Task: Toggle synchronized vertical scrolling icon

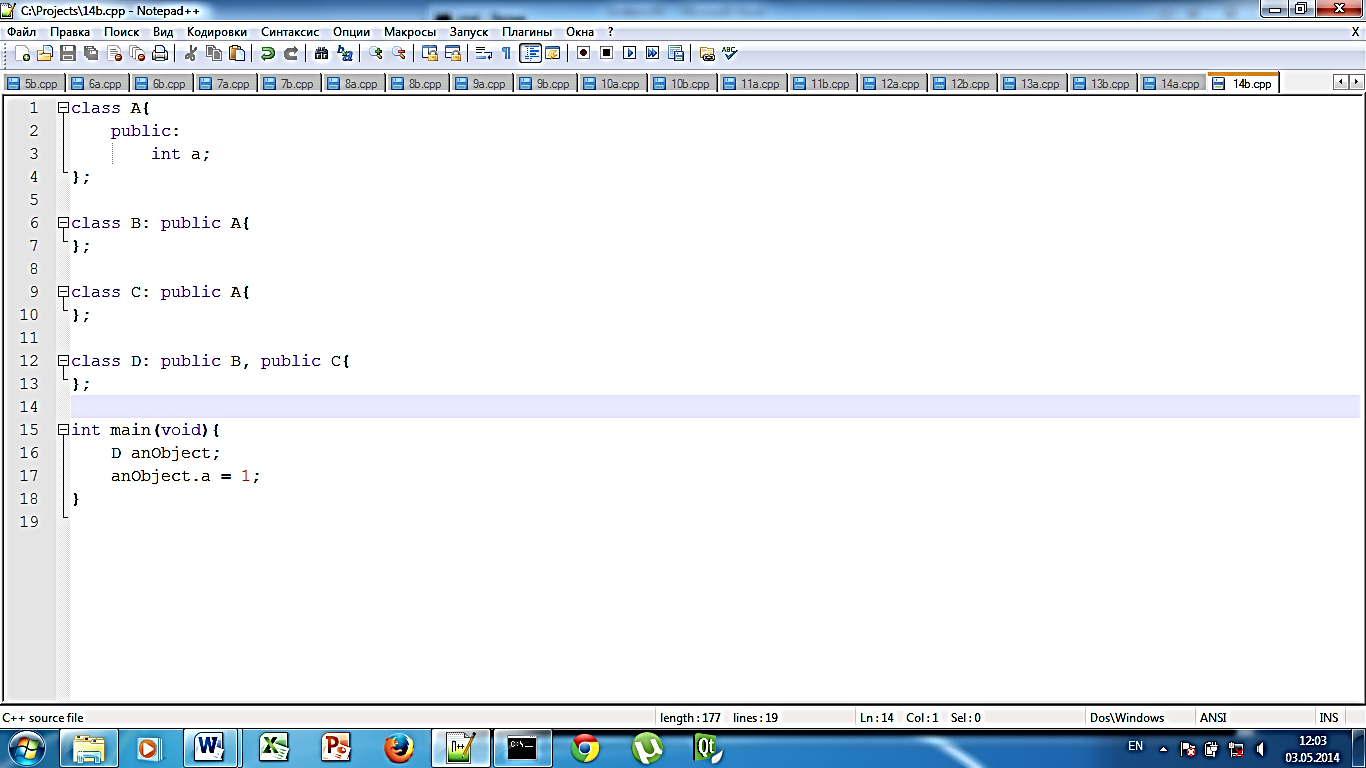Action: (429, 53)
